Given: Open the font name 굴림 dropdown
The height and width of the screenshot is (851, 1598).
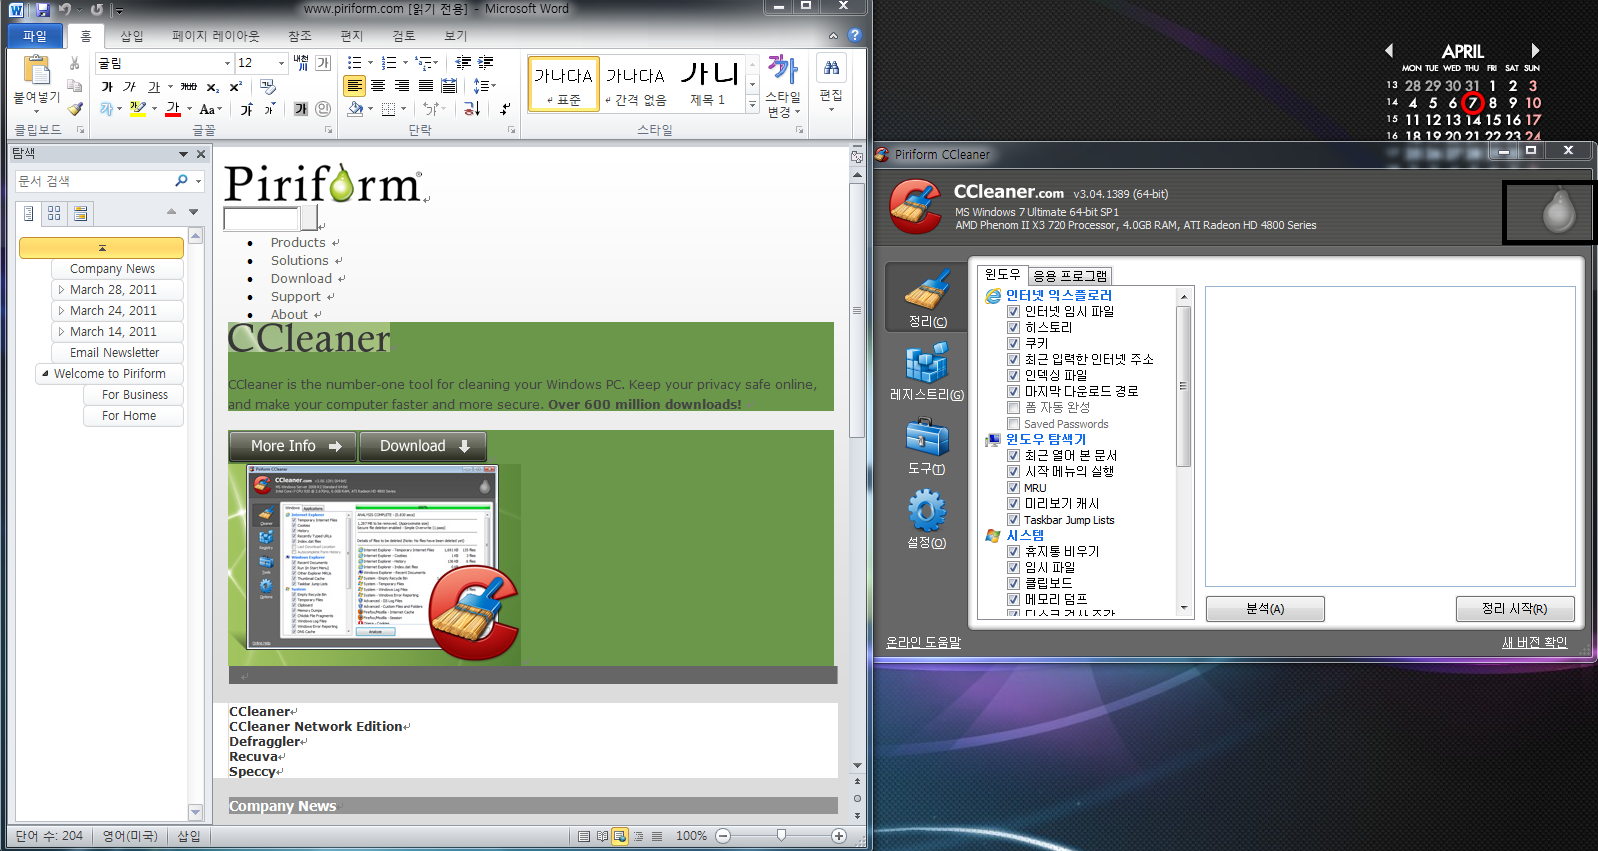Looking at the screenshot, I should (227, 63).
